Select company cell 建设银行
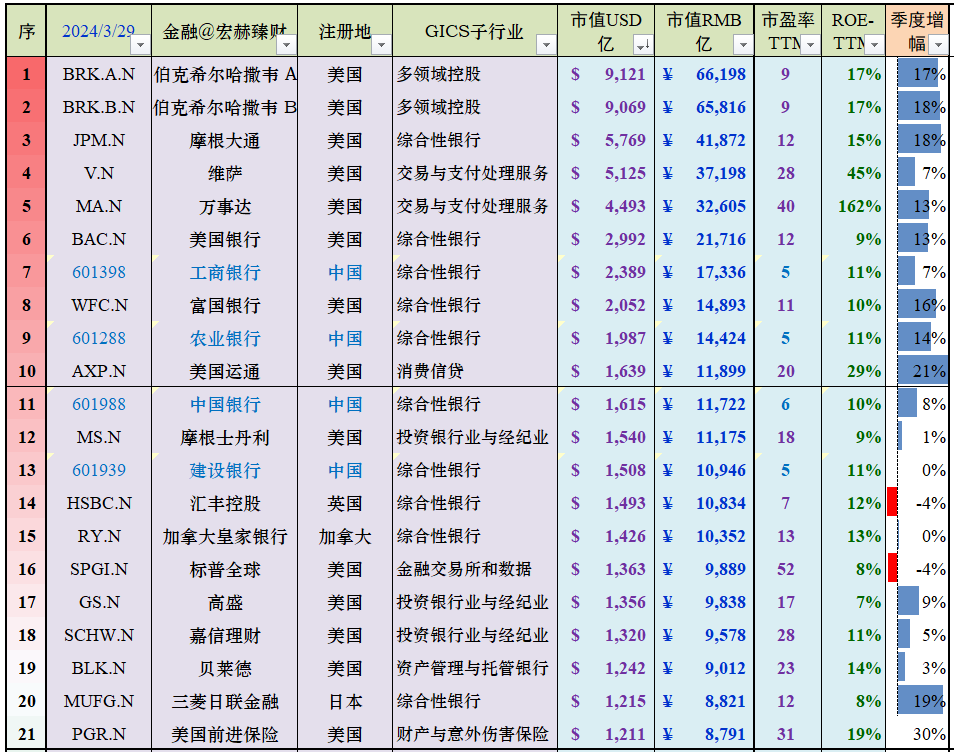Viewport: 954px width, 752px height. (225, 470)
